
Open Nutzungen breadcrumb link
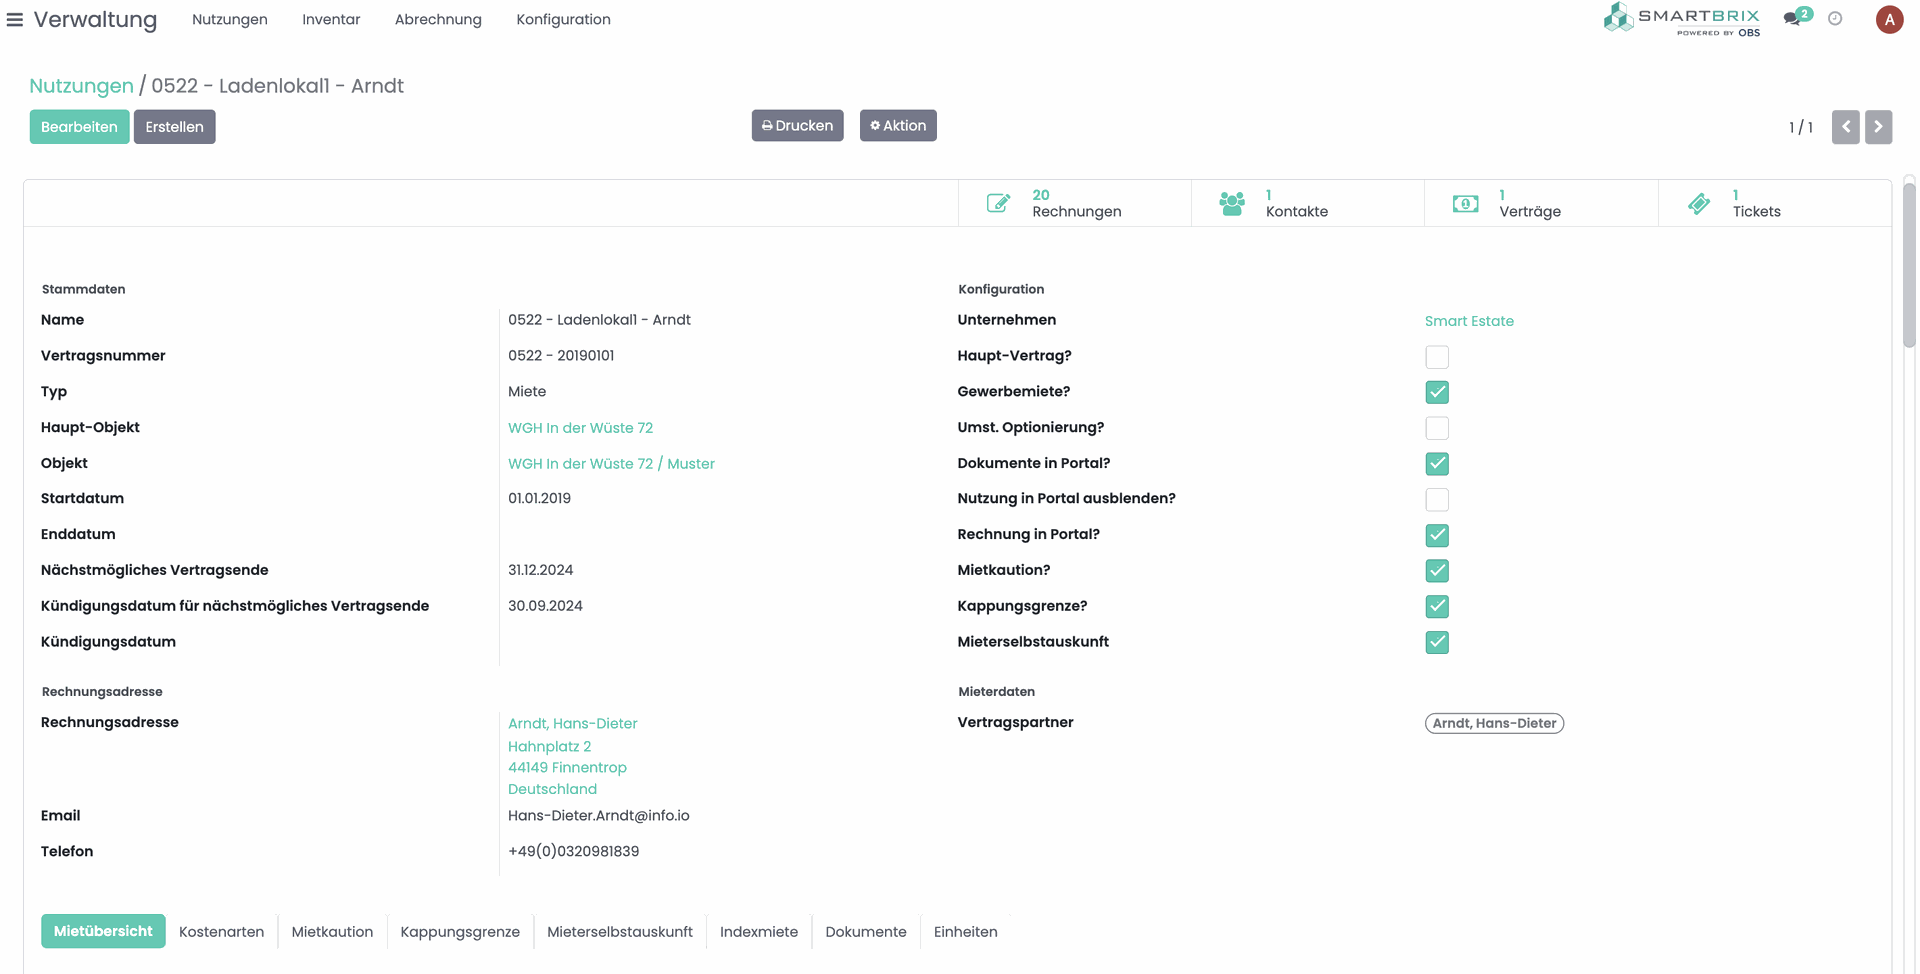(81, 86)
